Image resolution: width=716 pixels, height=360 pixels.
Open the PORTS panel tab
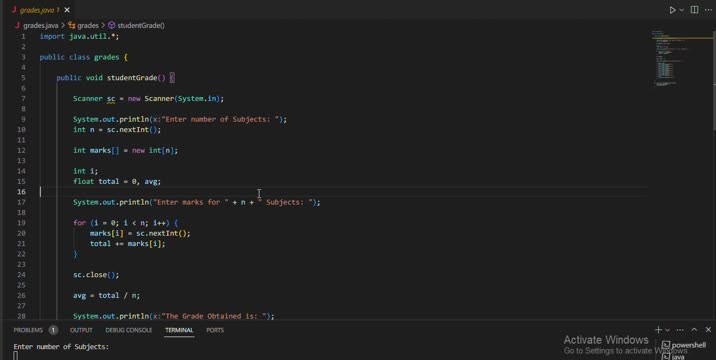click(215, 330)
